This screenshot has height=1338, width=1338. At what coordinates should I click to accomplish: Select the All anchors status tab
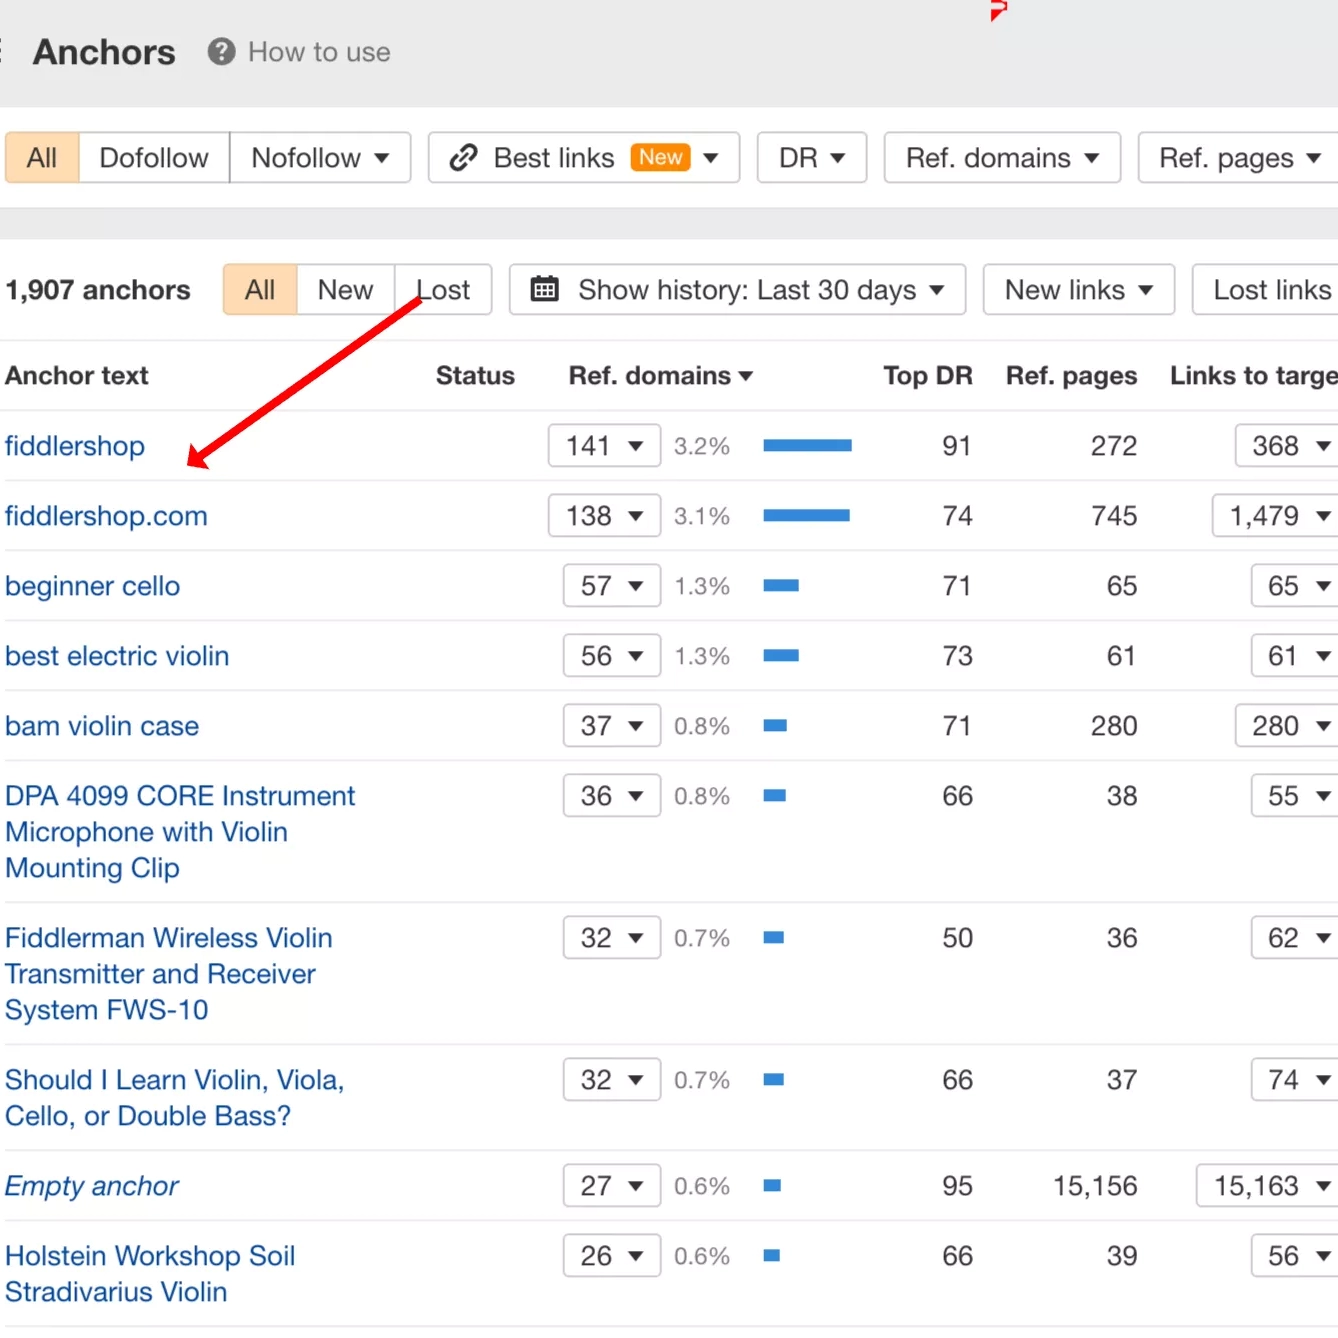click(260, 290)
